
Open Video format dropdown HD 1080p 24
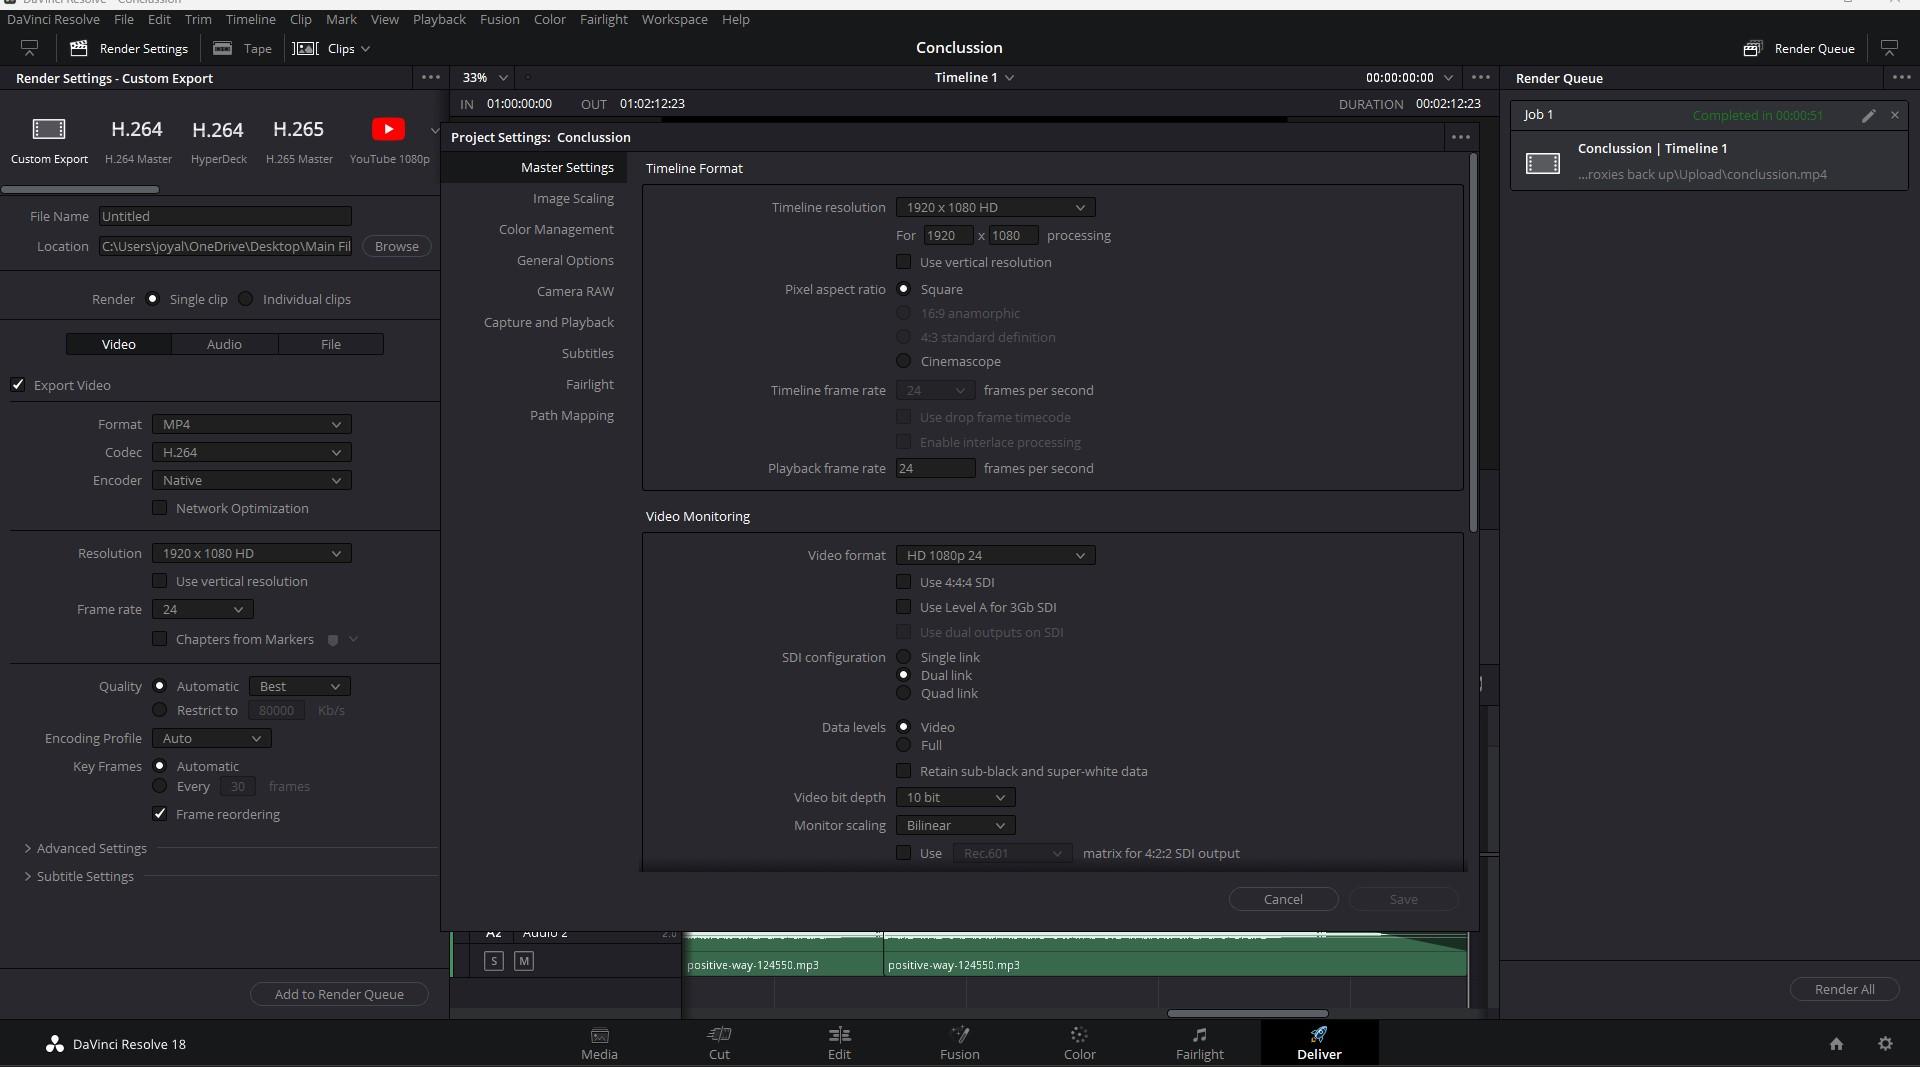(995, 555)
